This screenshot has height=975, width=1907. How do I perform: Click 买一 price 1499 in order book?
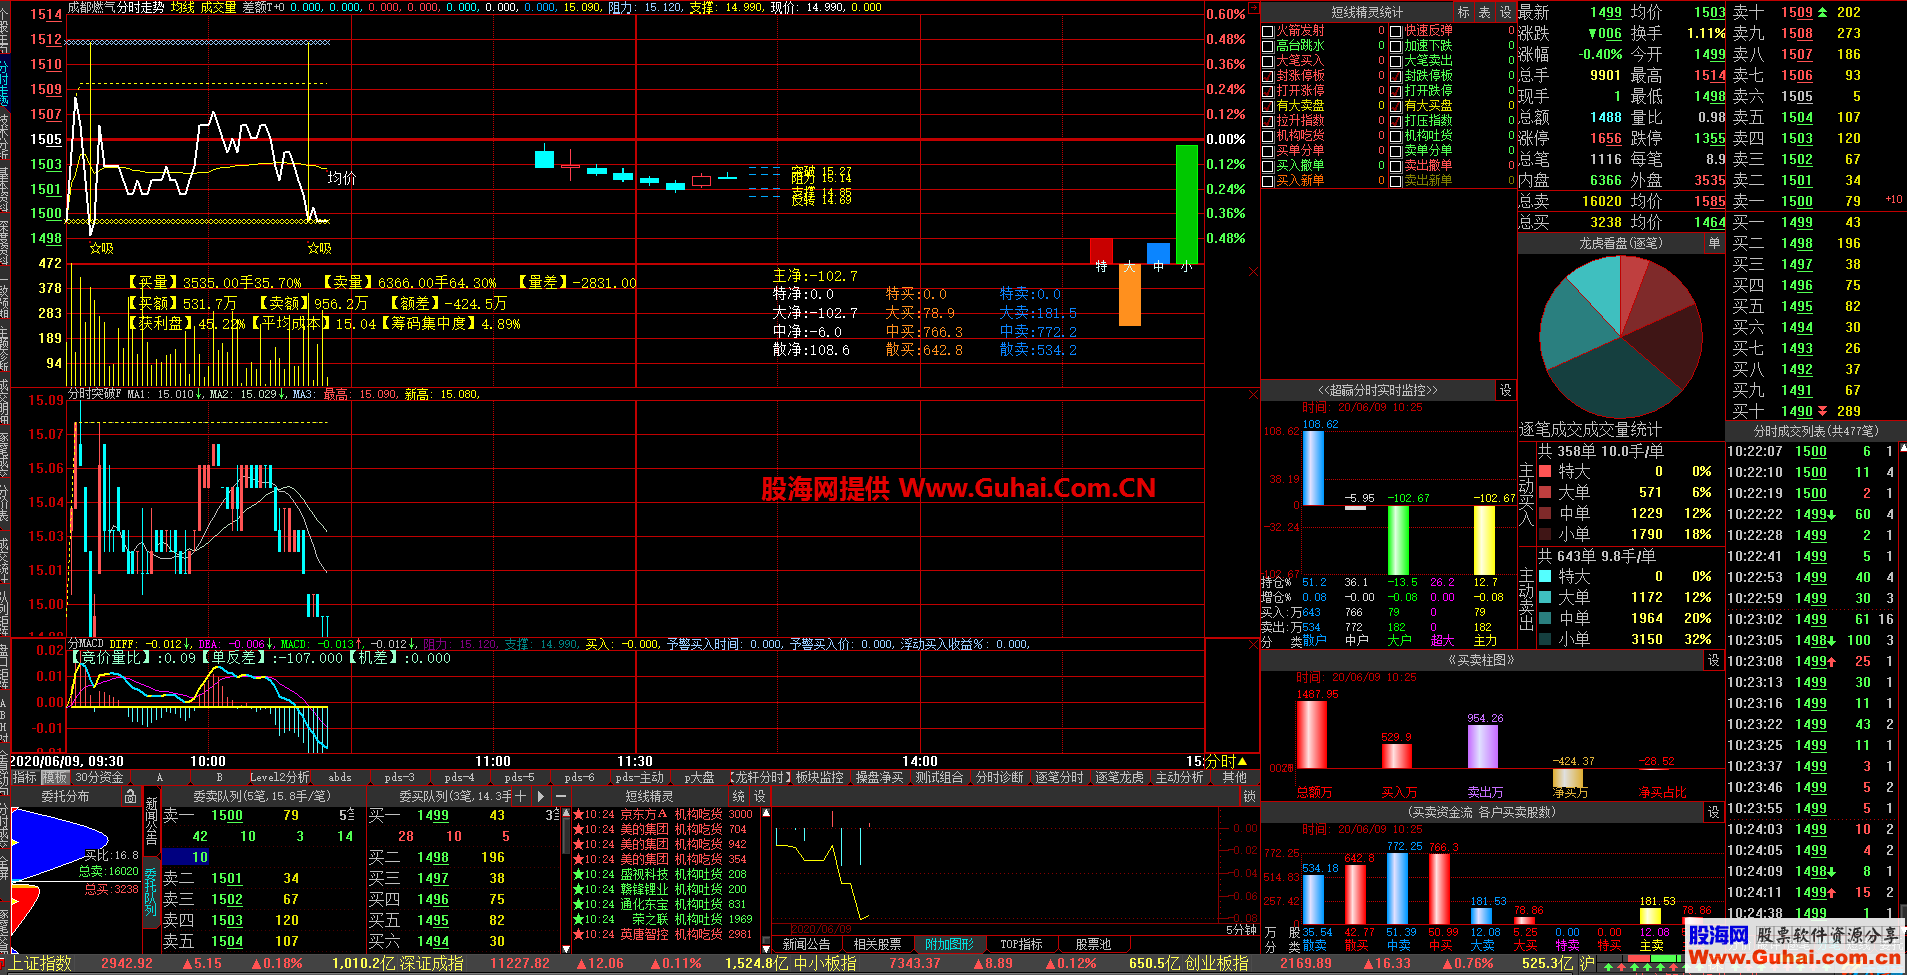(1797, 222)
